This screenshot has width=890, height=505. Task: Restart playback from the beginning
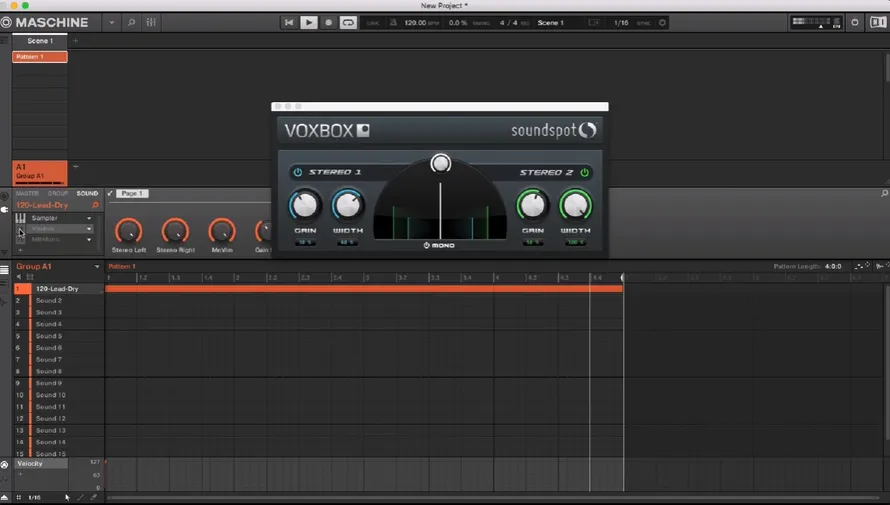pos(289,23)
